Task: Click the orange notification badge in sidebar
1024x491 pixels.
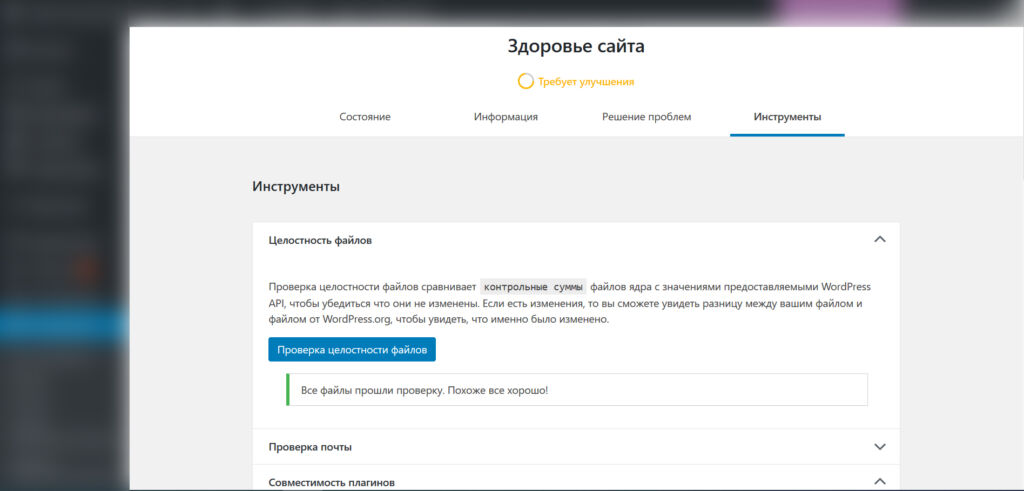Action: click(86, 267)
